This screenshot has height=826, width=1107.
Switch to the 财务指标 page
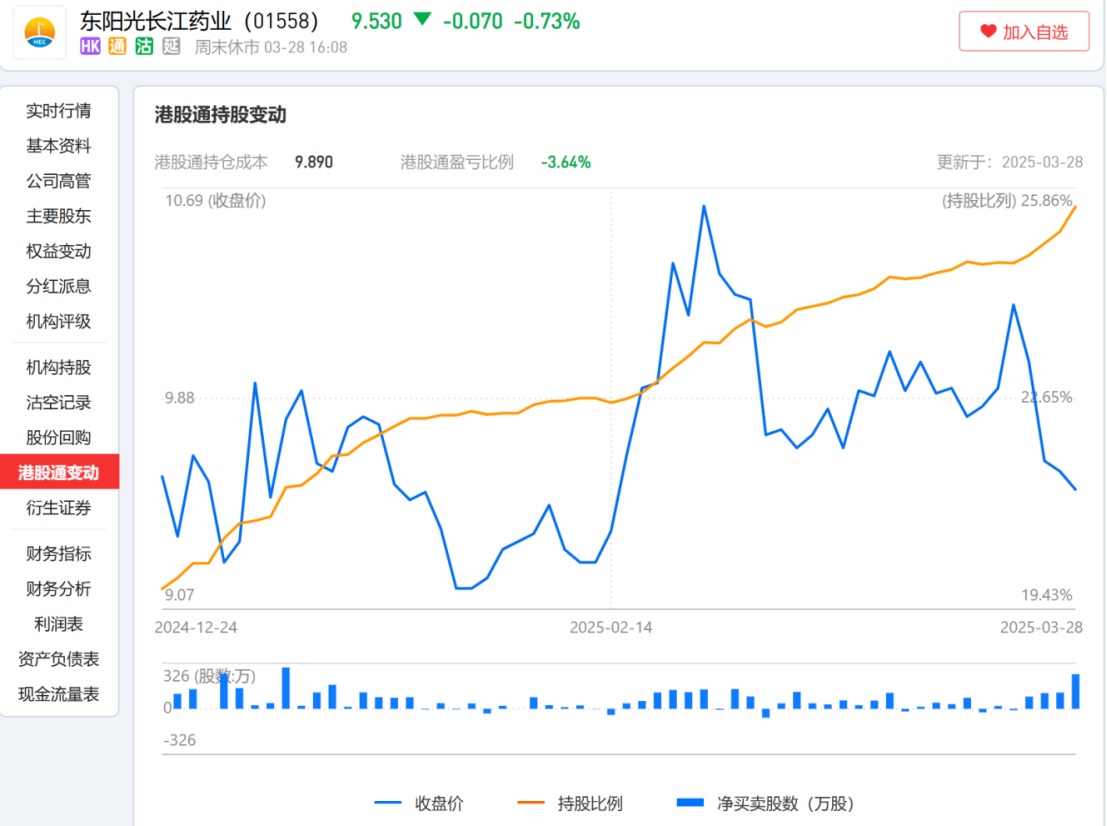click(x=59, y=553)
